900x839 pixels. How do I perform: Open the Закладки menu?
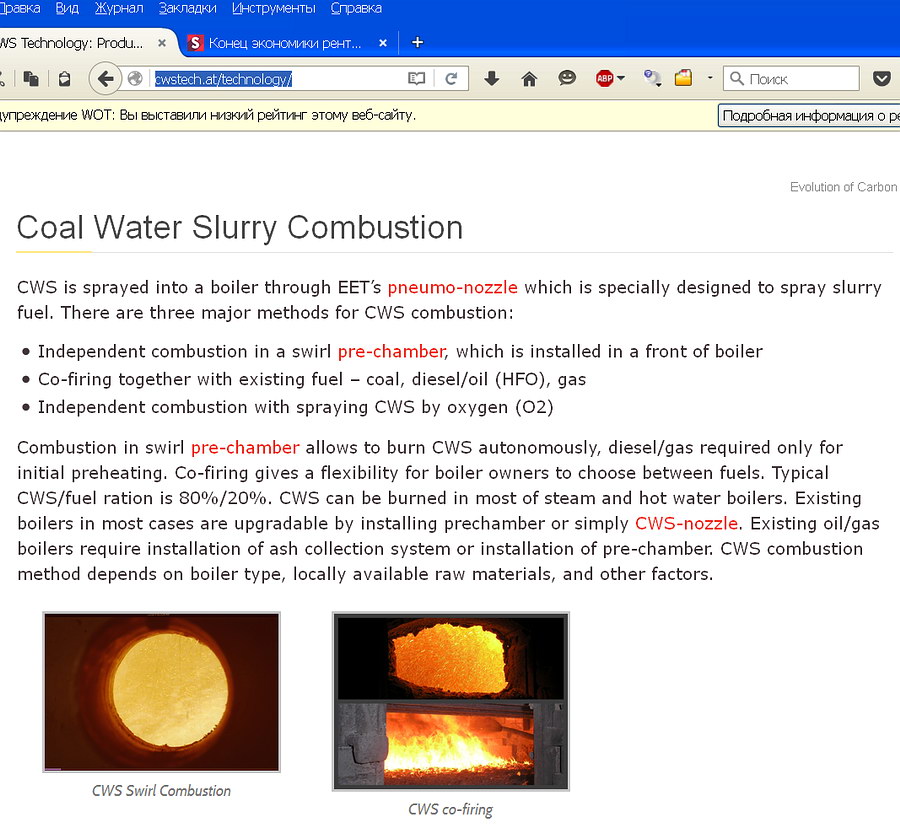coord(188,8)
